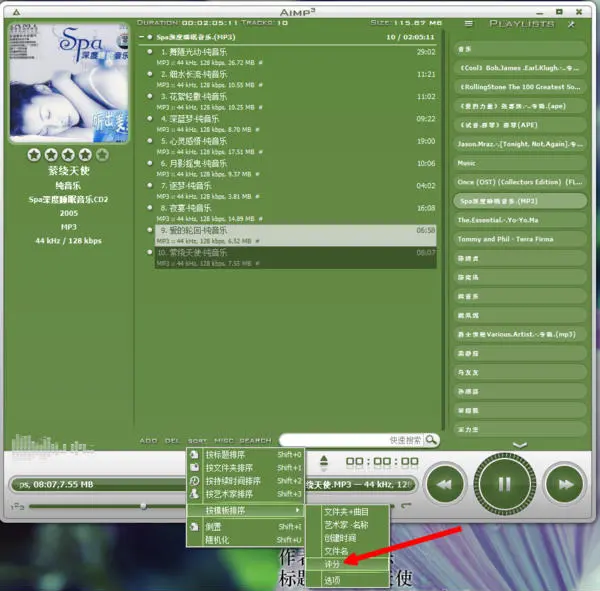The height and width of the screenshot is (591, 600).
Task: Toggle the repeat icon left of slider
Action: point(17,506)
